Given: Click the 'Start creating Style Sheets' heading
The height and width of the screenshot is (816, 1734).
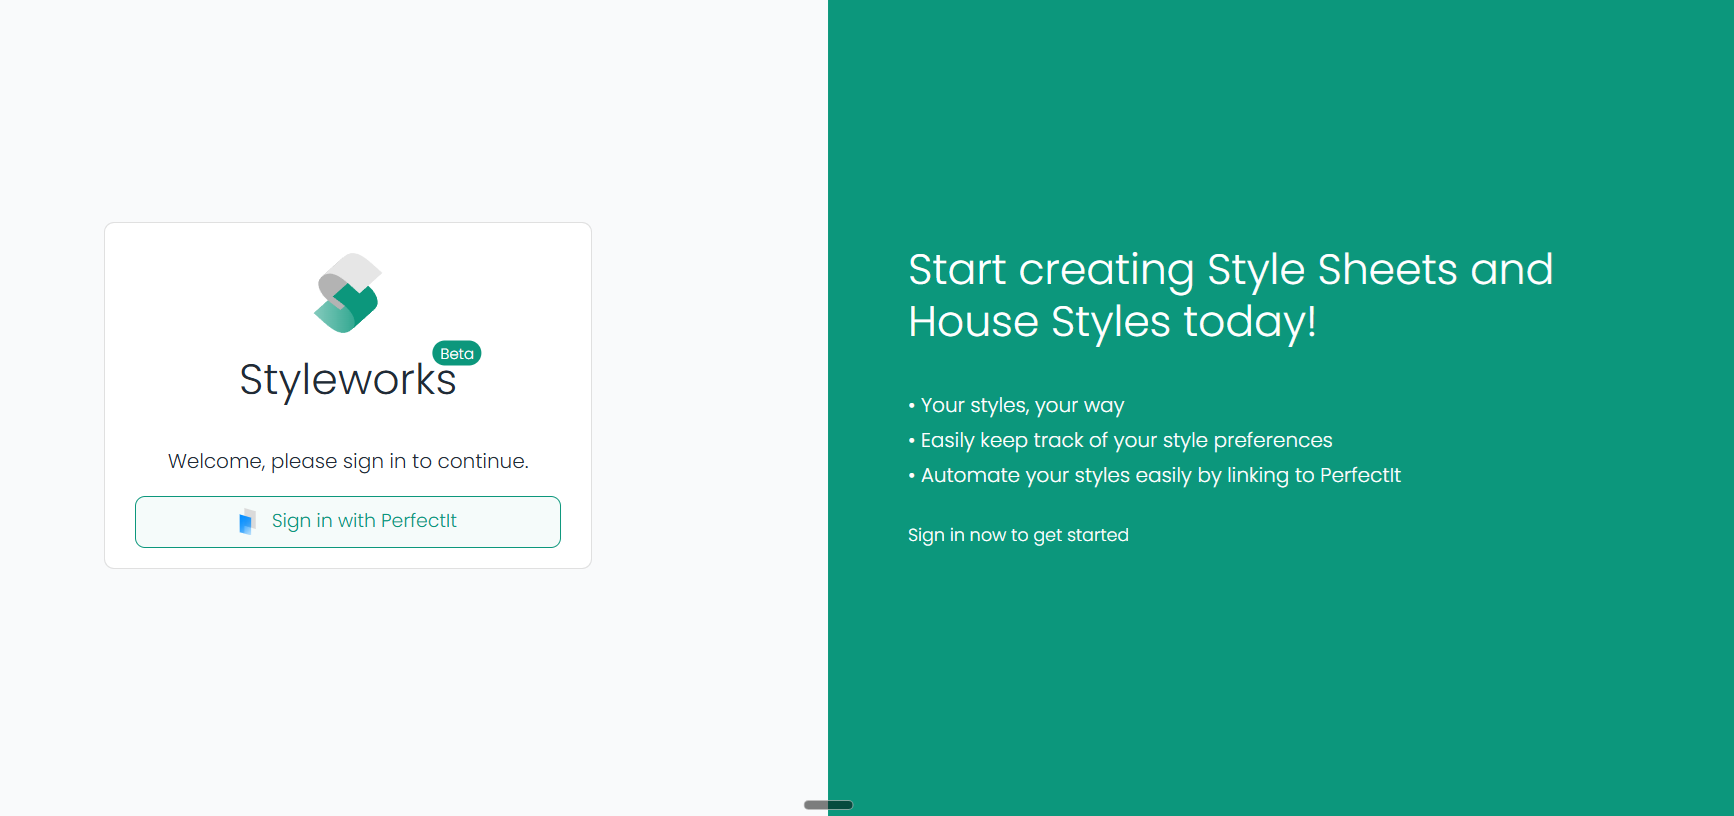Looking at the screenshot, I should 1231,295.
